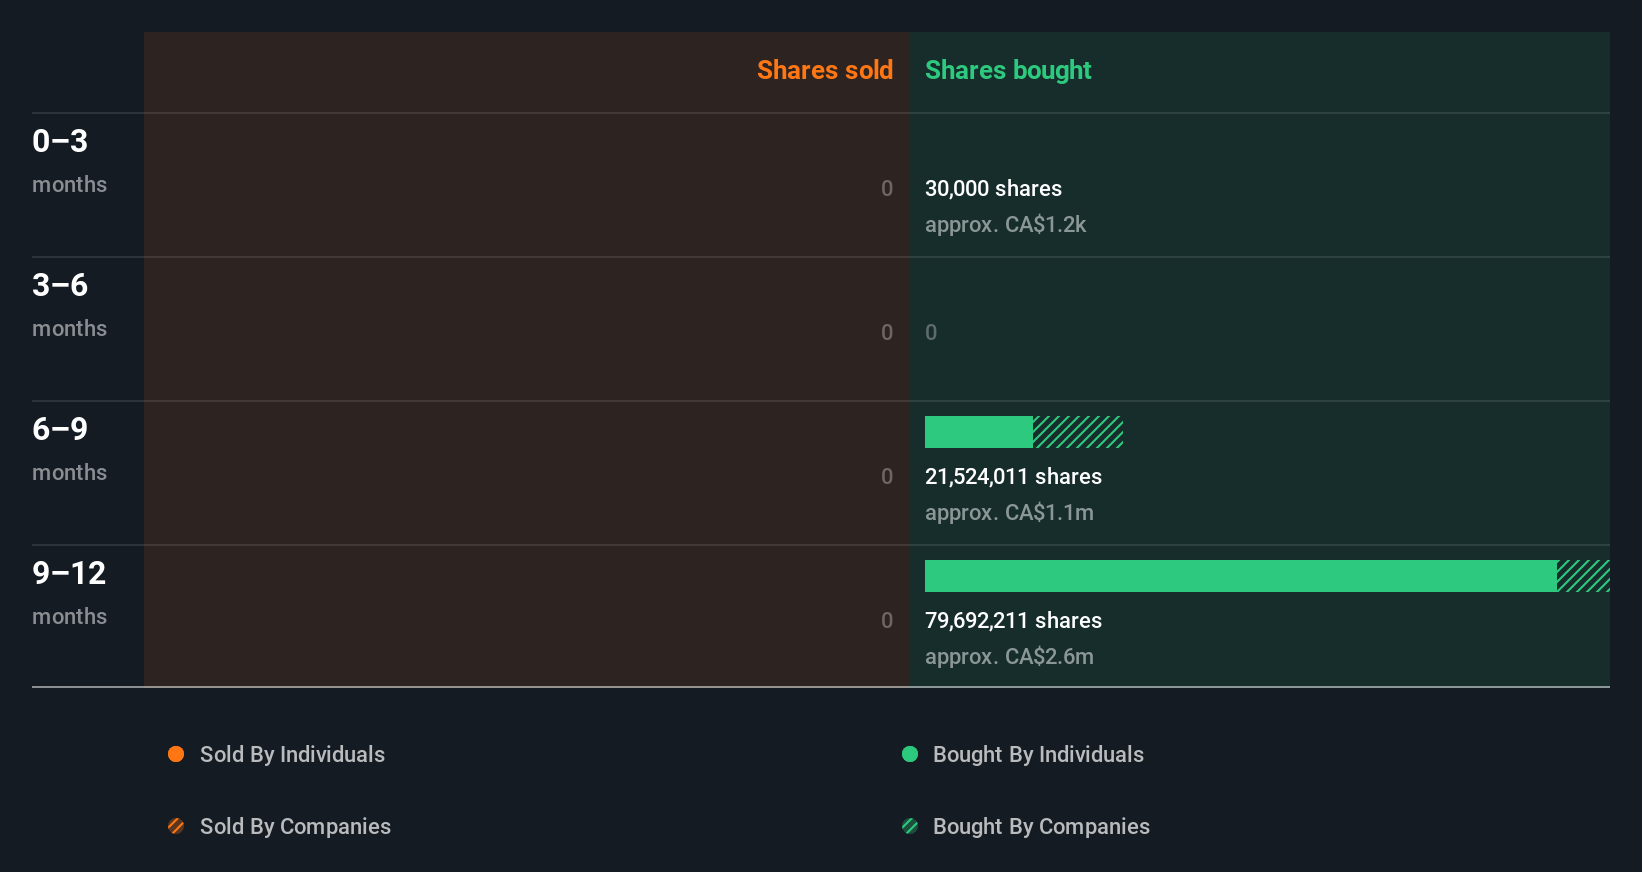Click the hatched bar segment in the 6–9 months row
The height and width of the screenshot is (872, 1642).
tap(1078, 432)
